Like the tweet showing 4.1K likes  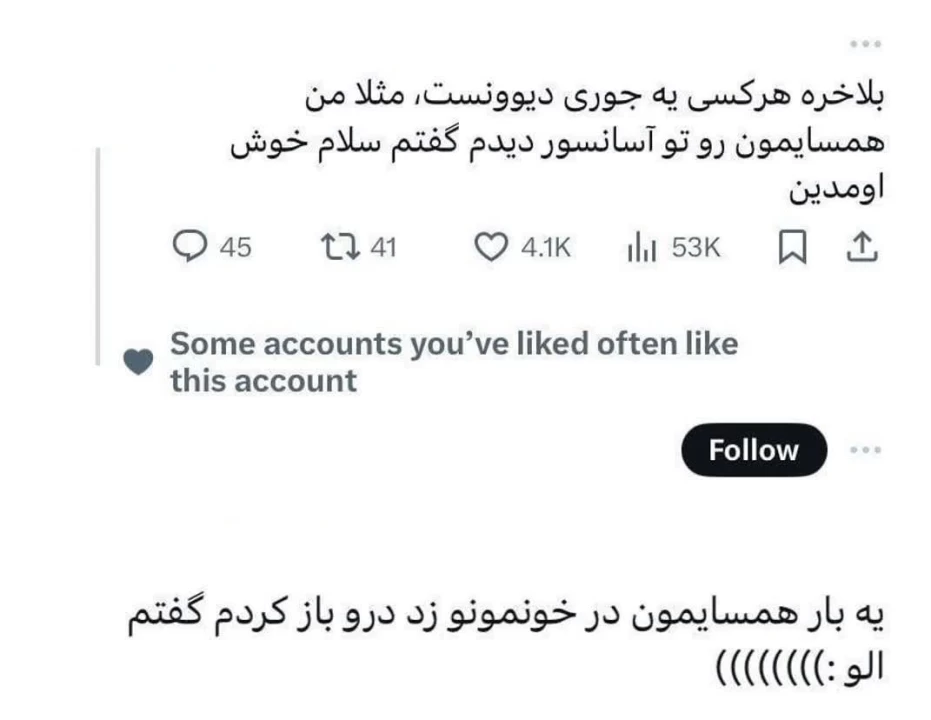[x=491, y=246]
